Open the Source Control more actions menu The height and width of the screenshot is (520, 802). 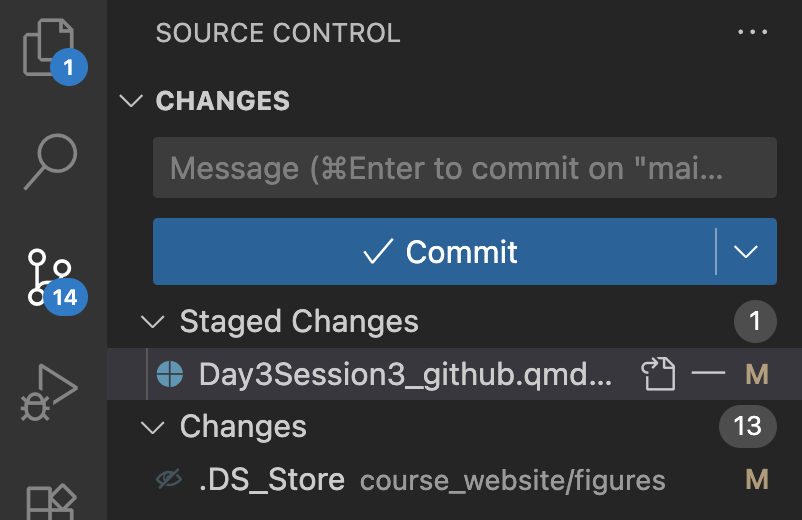752,32
